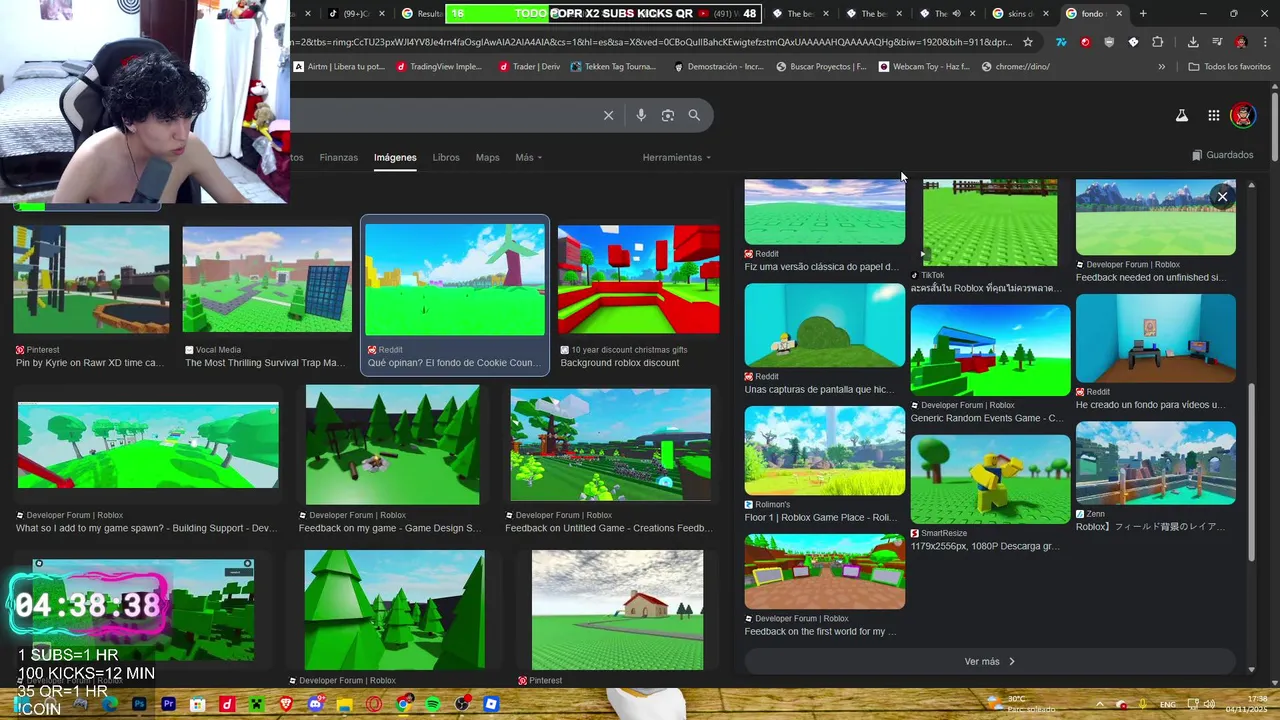Viewport: 1280px width, 720px height.
Task: Open Opera browser from the taskbar
Action: click(x=374, y=704)
